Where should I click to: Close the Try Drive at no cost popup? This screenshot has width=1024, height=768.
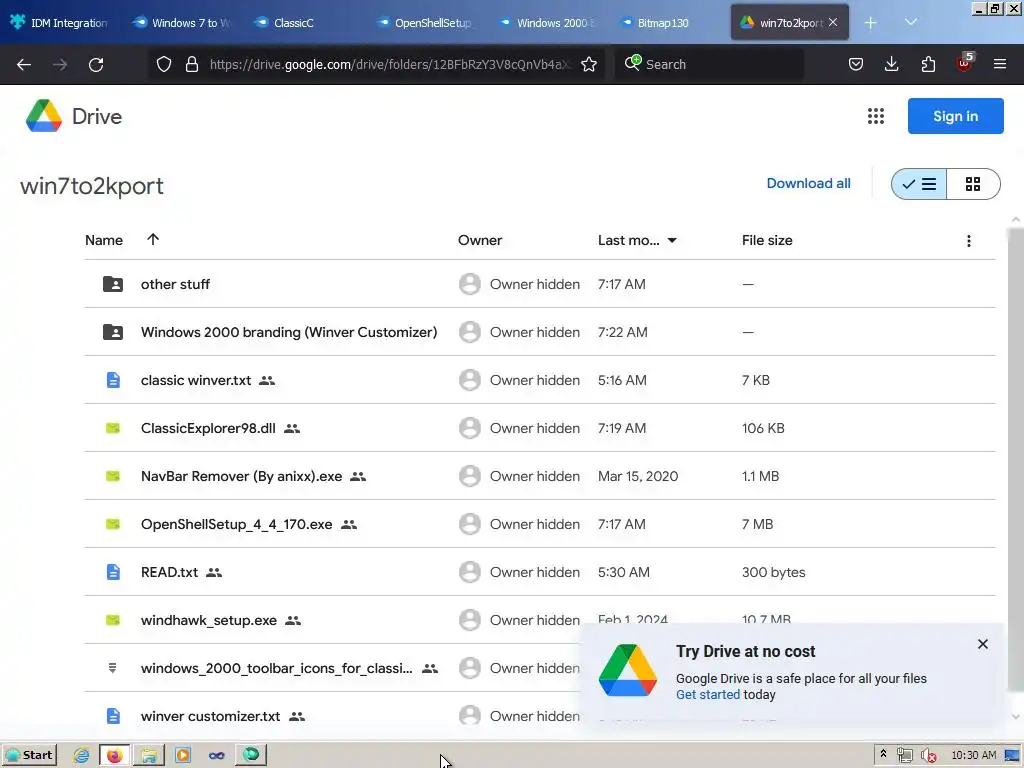tap(983, 644)
